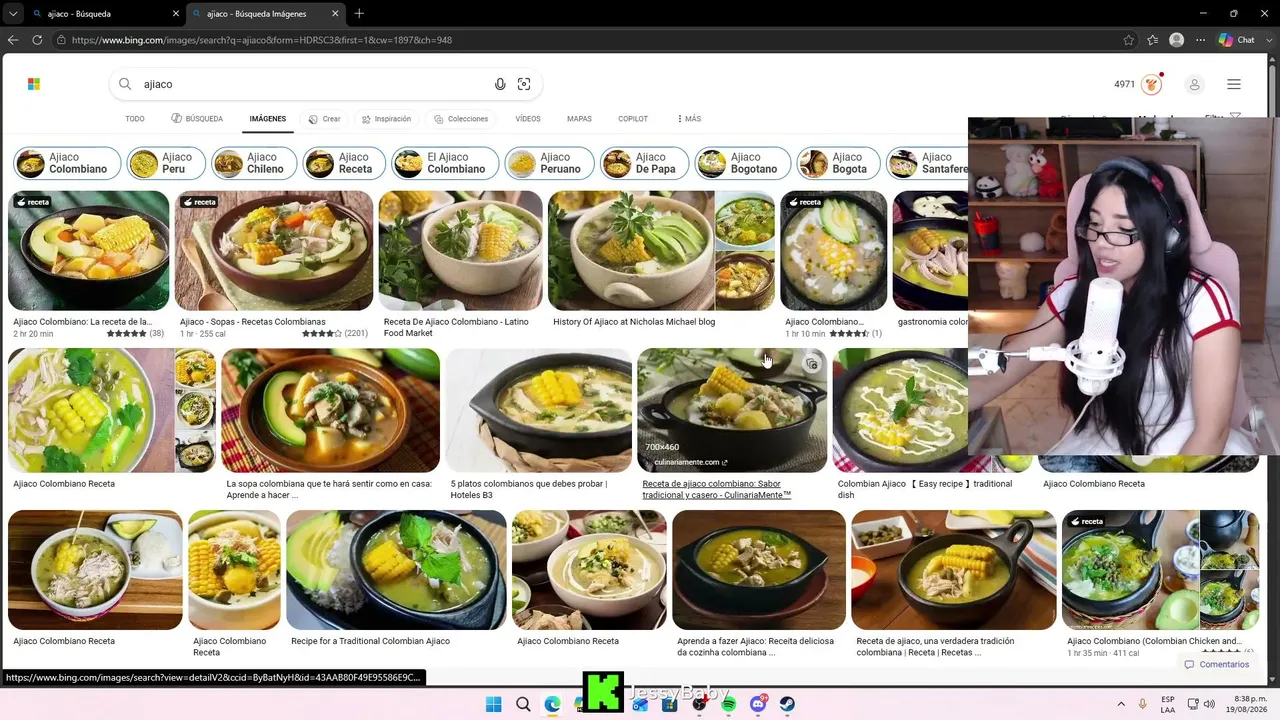Select the 'Ajiaco Bogotano' suggestion chip
The image size is (1280, 720).
(743, 163)
